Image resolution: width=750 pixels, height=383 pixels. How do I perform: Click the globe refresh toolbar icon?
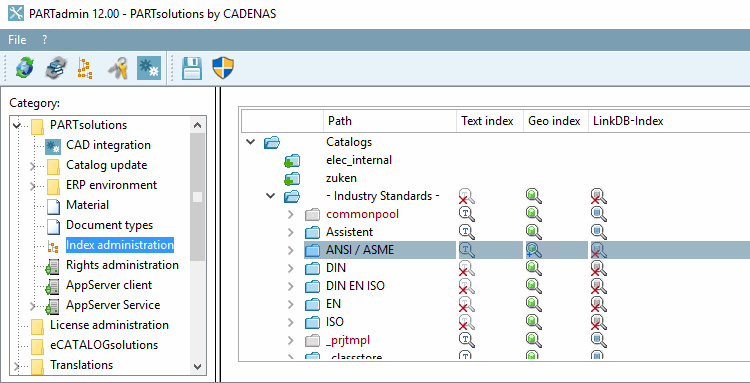pos(24,67)
